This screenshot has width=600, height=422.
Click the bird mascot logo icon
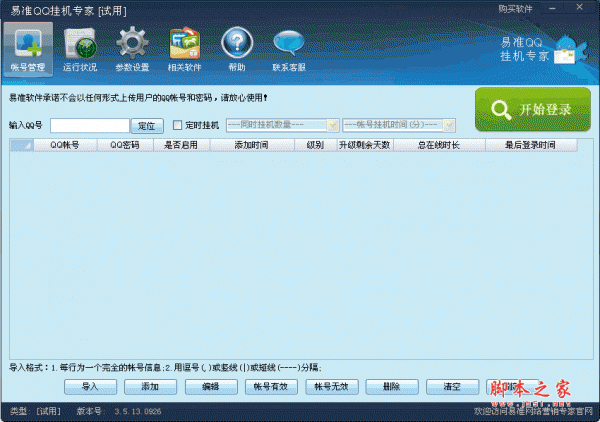pyautogui.click(x=570, y=50)
